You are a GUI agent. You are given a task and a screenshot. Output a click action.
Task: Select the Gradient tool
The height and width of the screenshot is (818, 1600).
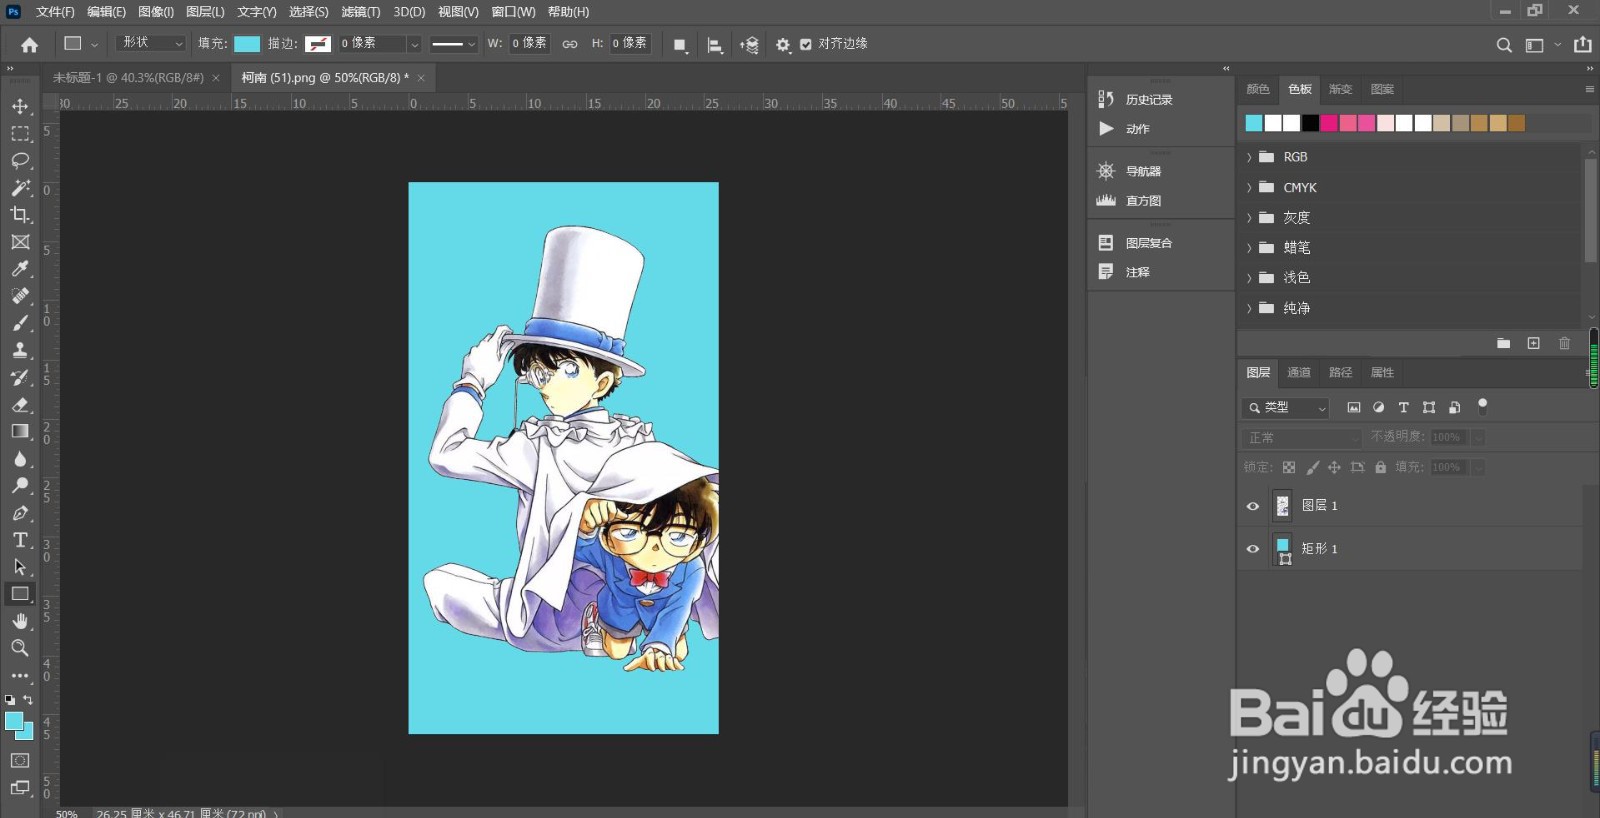pyautogui.click(x=20, y=431)
